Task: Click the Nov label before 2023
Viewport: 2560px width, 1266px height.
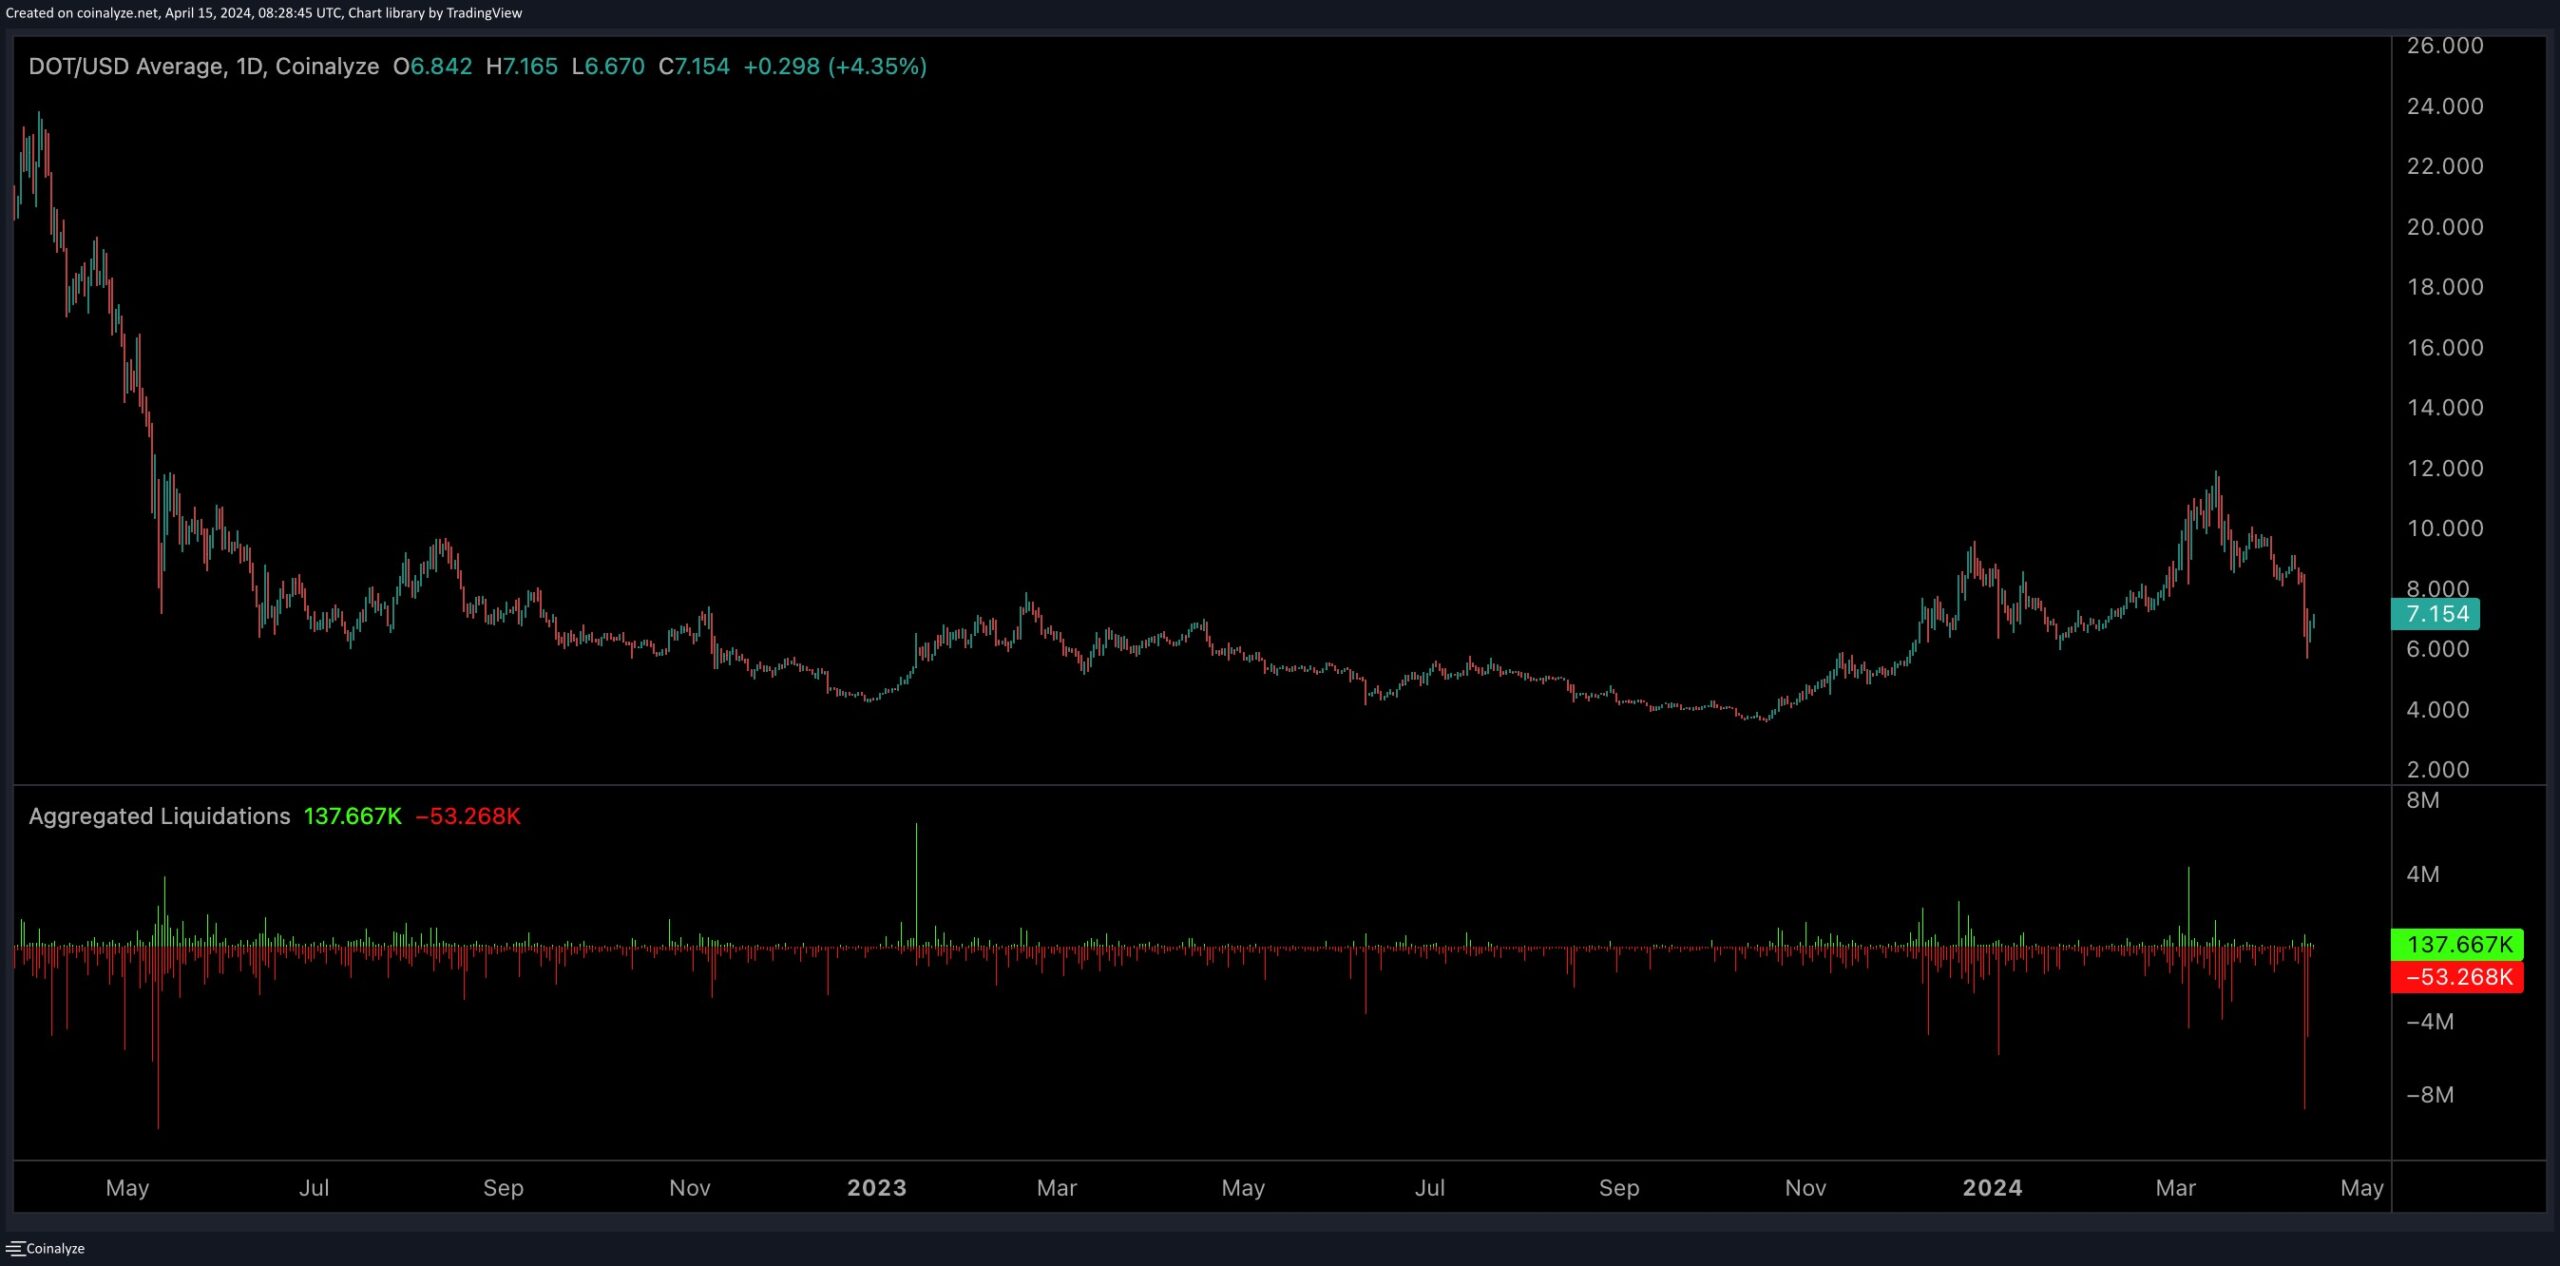Action: pyautogui.click(x=690, y=1188)
